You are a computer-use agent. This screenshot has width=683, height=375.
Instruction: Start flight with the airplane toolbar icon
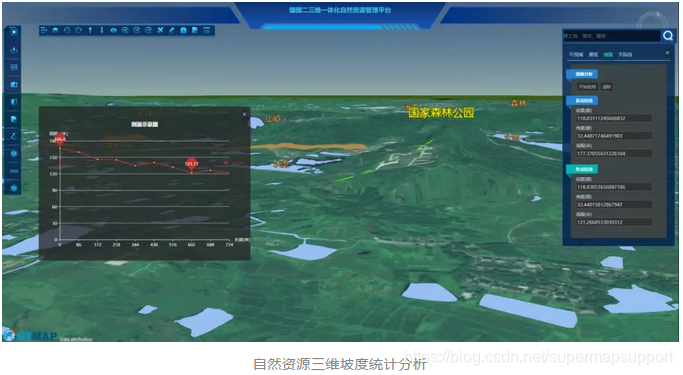pyautogui.click(x=160, y=30)
